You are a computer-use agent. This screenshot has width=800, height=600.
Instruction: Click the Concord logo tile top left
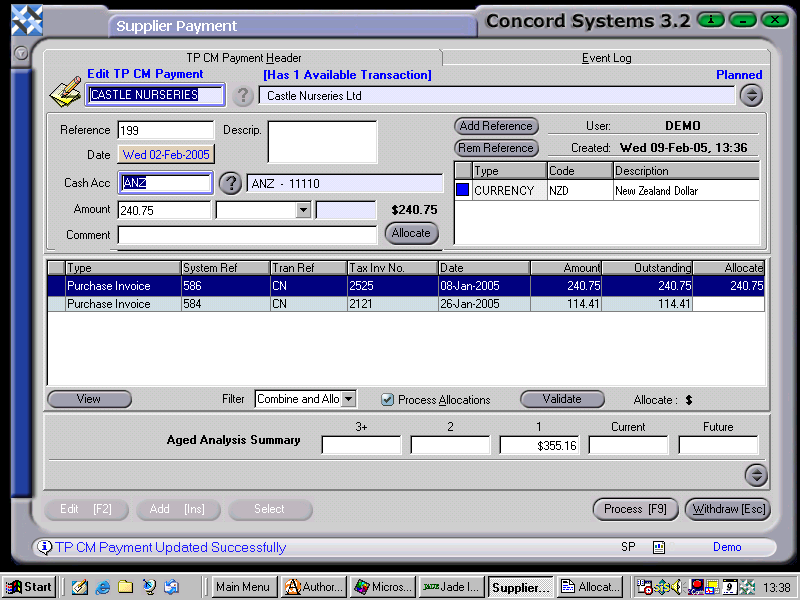tap(26, 20)
